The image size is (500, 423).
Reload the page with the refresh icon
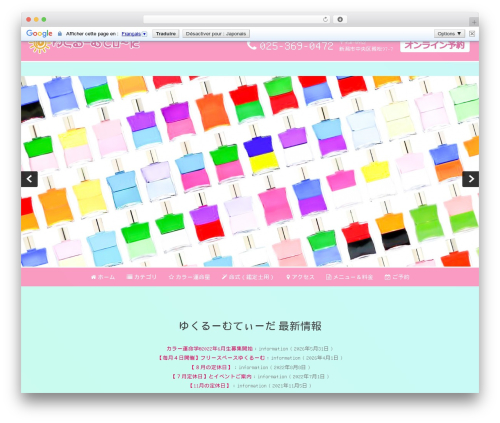click(x=325, y=20)
